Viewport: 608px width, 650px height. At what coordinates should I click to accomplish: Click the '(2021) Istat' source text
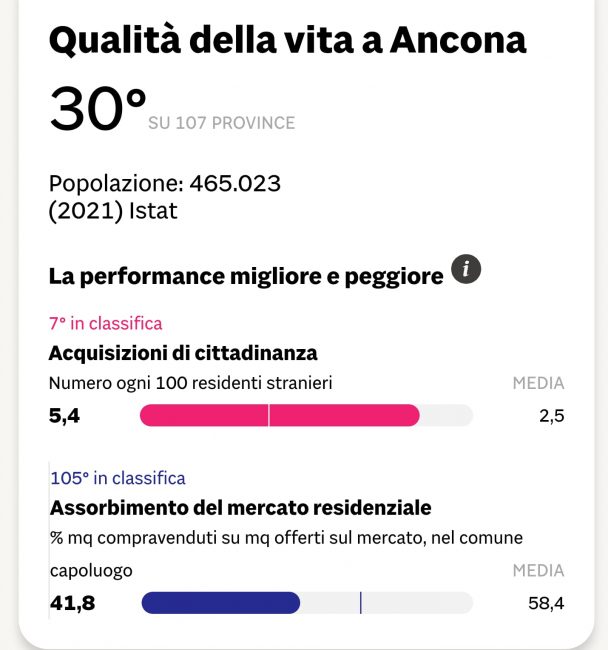[x=112, y=211]
